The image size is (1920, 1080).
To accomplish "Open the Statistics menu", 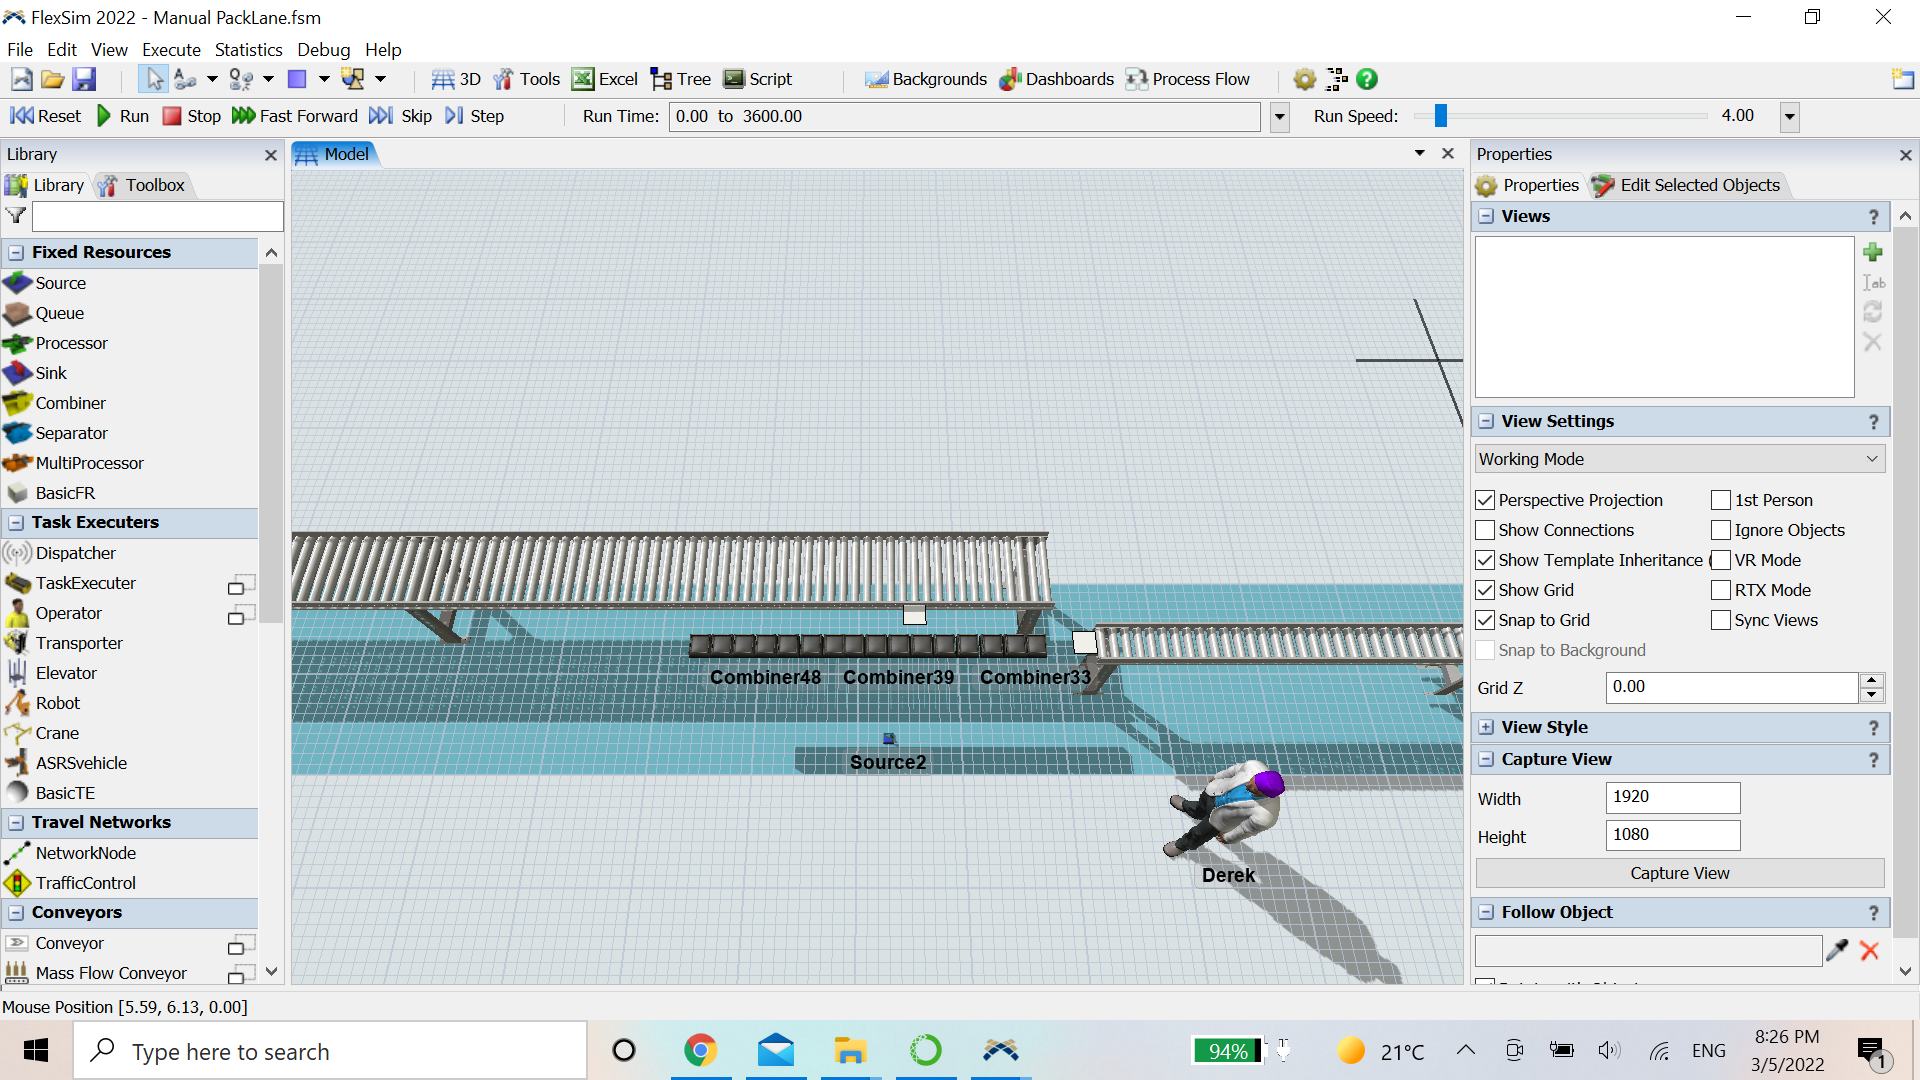I will tap(248, 49).
